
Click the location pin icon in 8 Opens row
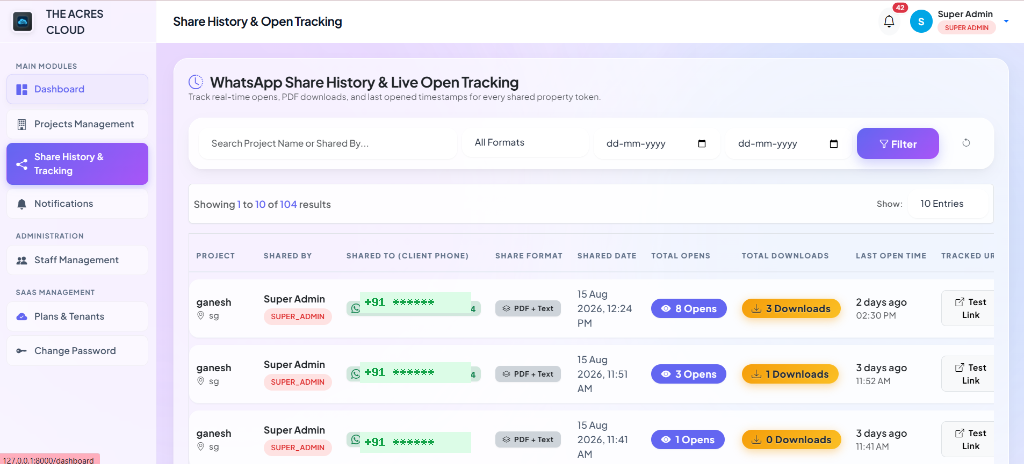point(200,316)
